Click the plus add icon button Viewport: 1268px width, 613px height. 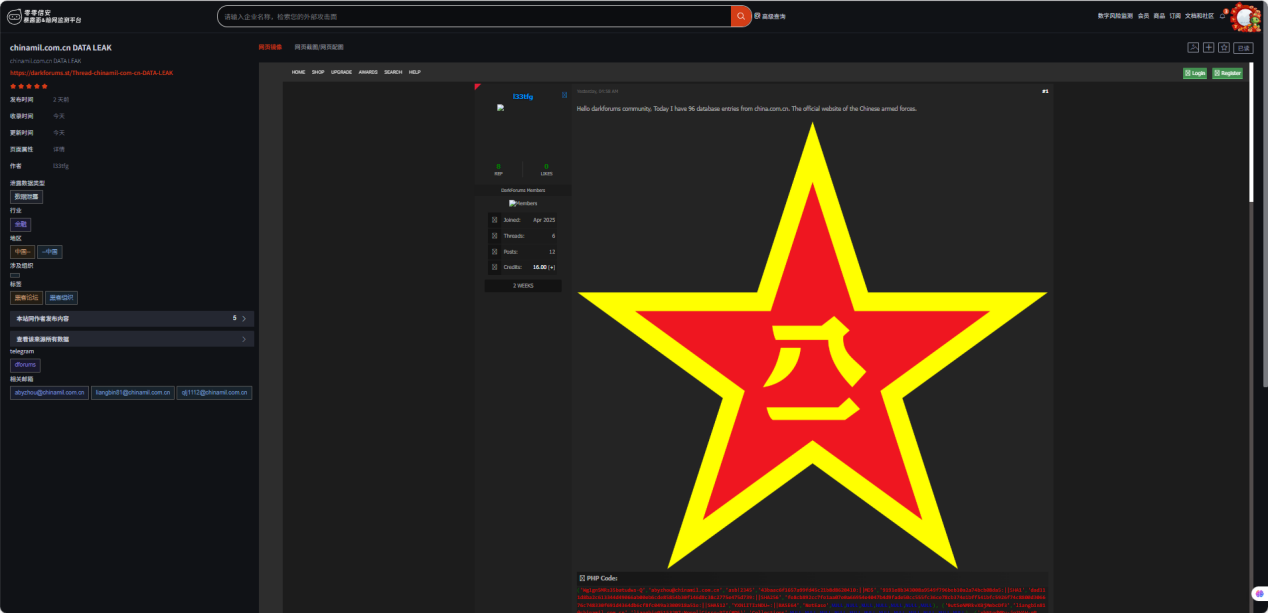[x=1208, y=47]
